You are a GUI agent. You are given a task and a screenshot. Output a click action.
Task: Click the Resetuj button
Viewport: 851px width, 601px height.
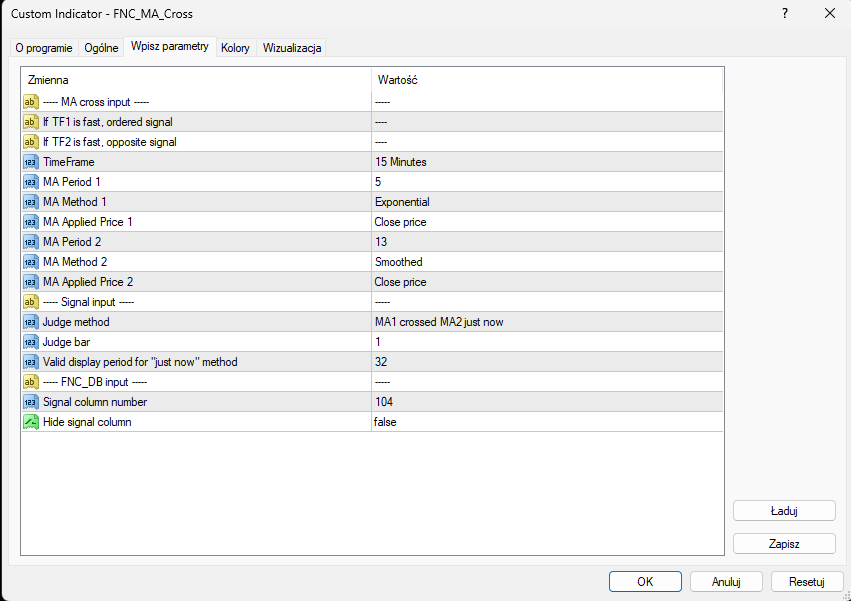click(806, 581)
